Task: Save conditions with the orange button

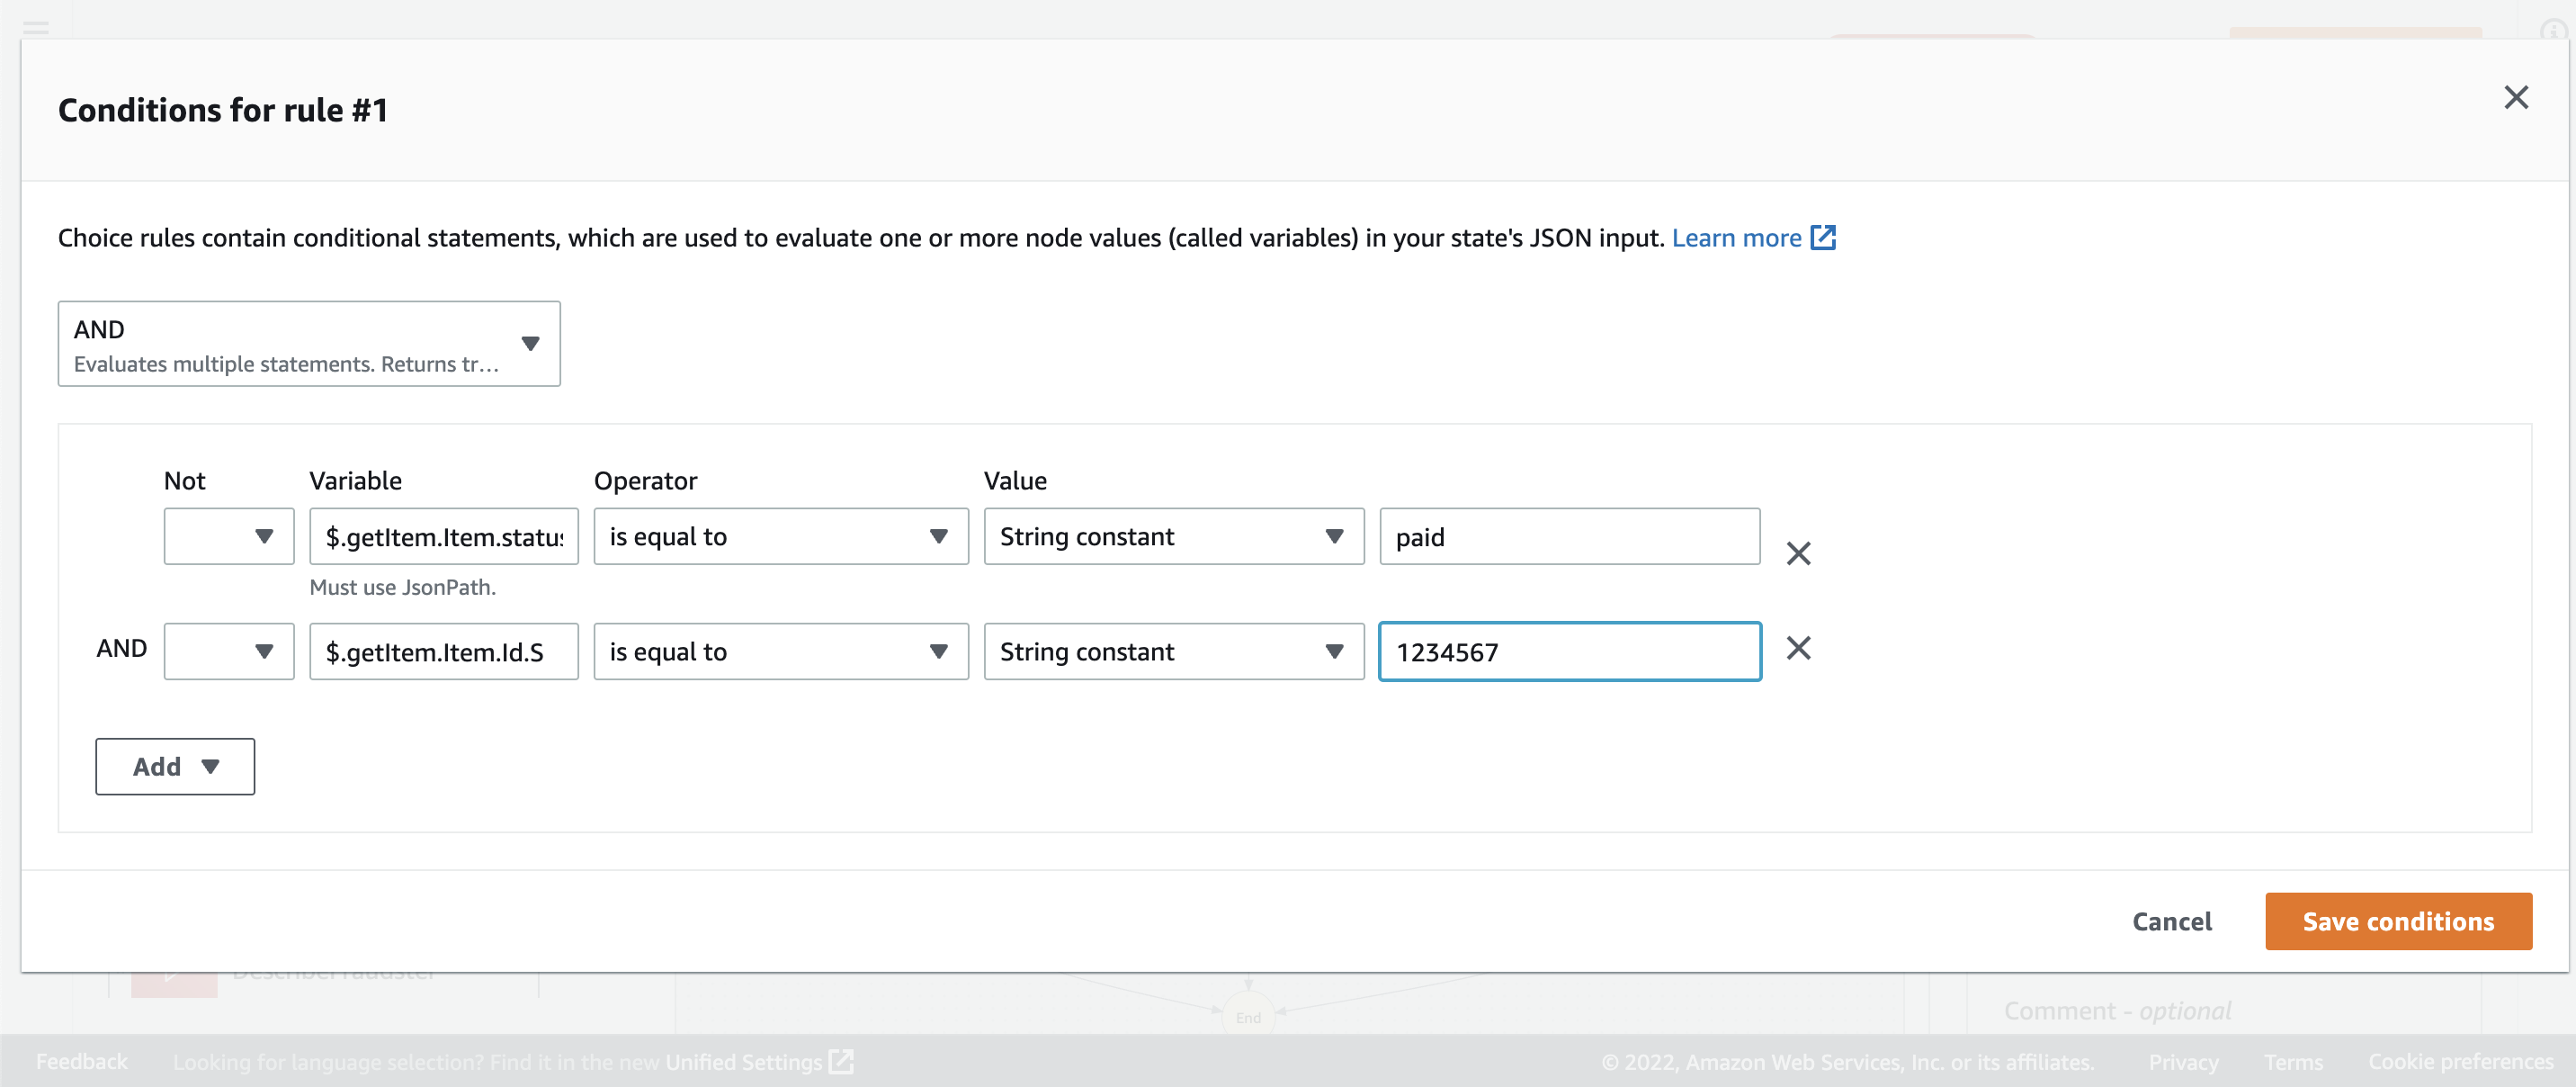Action: coord(2398,921)
